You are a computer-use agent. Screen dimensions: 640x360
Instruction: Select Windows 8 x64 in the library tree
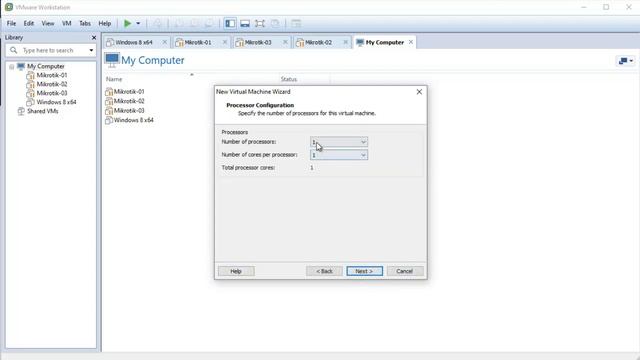pos(56,102)
